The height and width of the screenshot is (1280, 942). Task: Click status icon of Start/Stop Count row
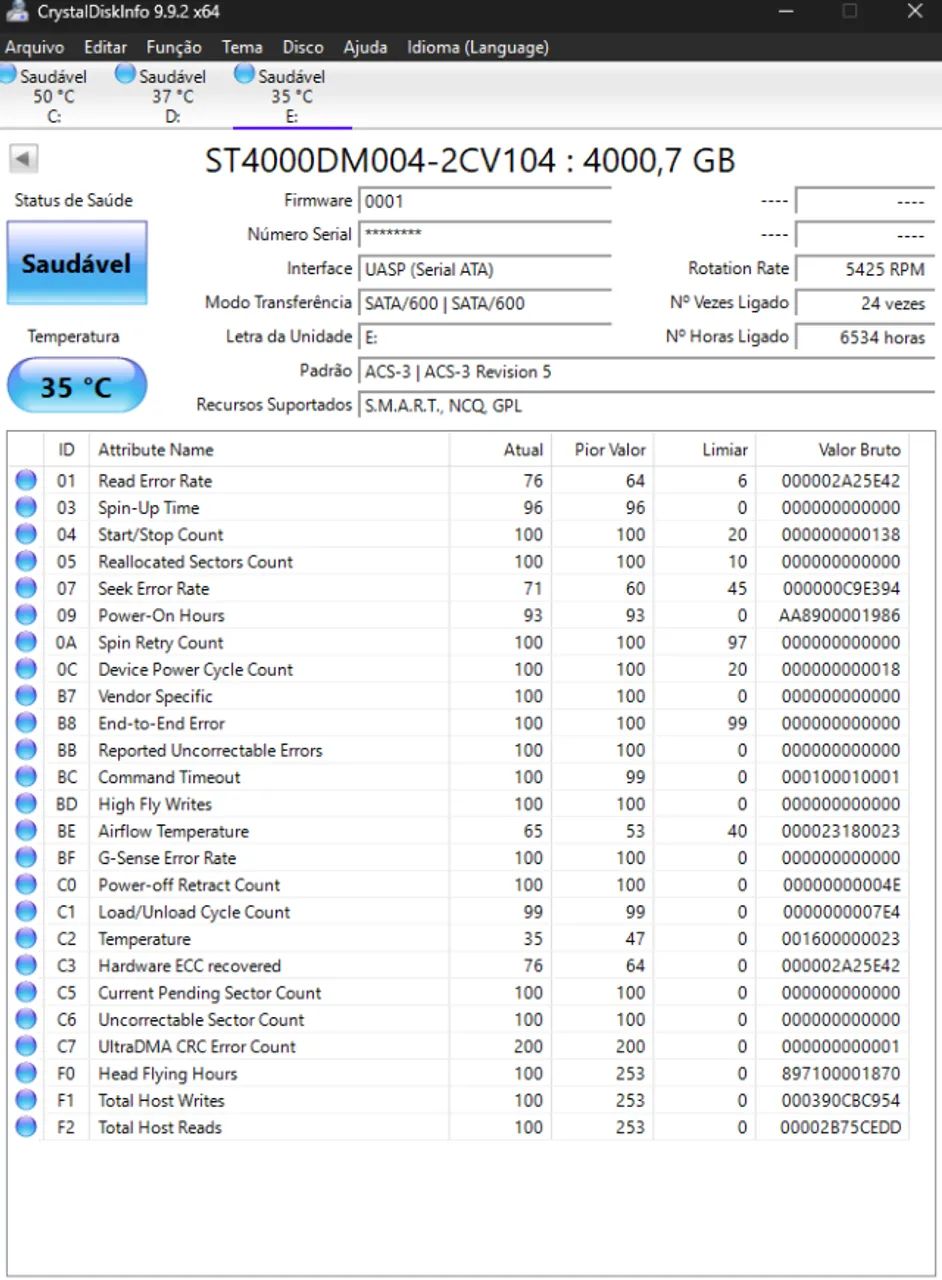point(26,535)
